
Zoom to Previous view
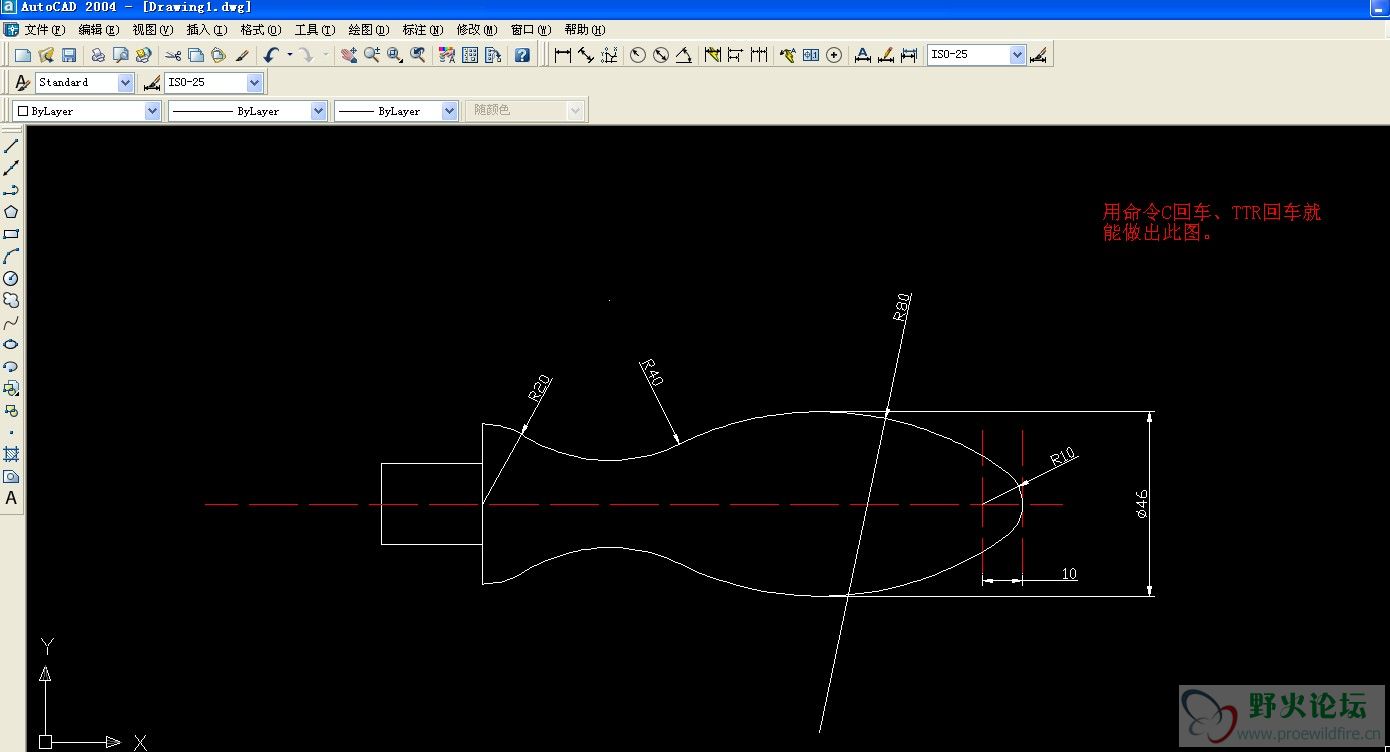click(x=418, y=55)
